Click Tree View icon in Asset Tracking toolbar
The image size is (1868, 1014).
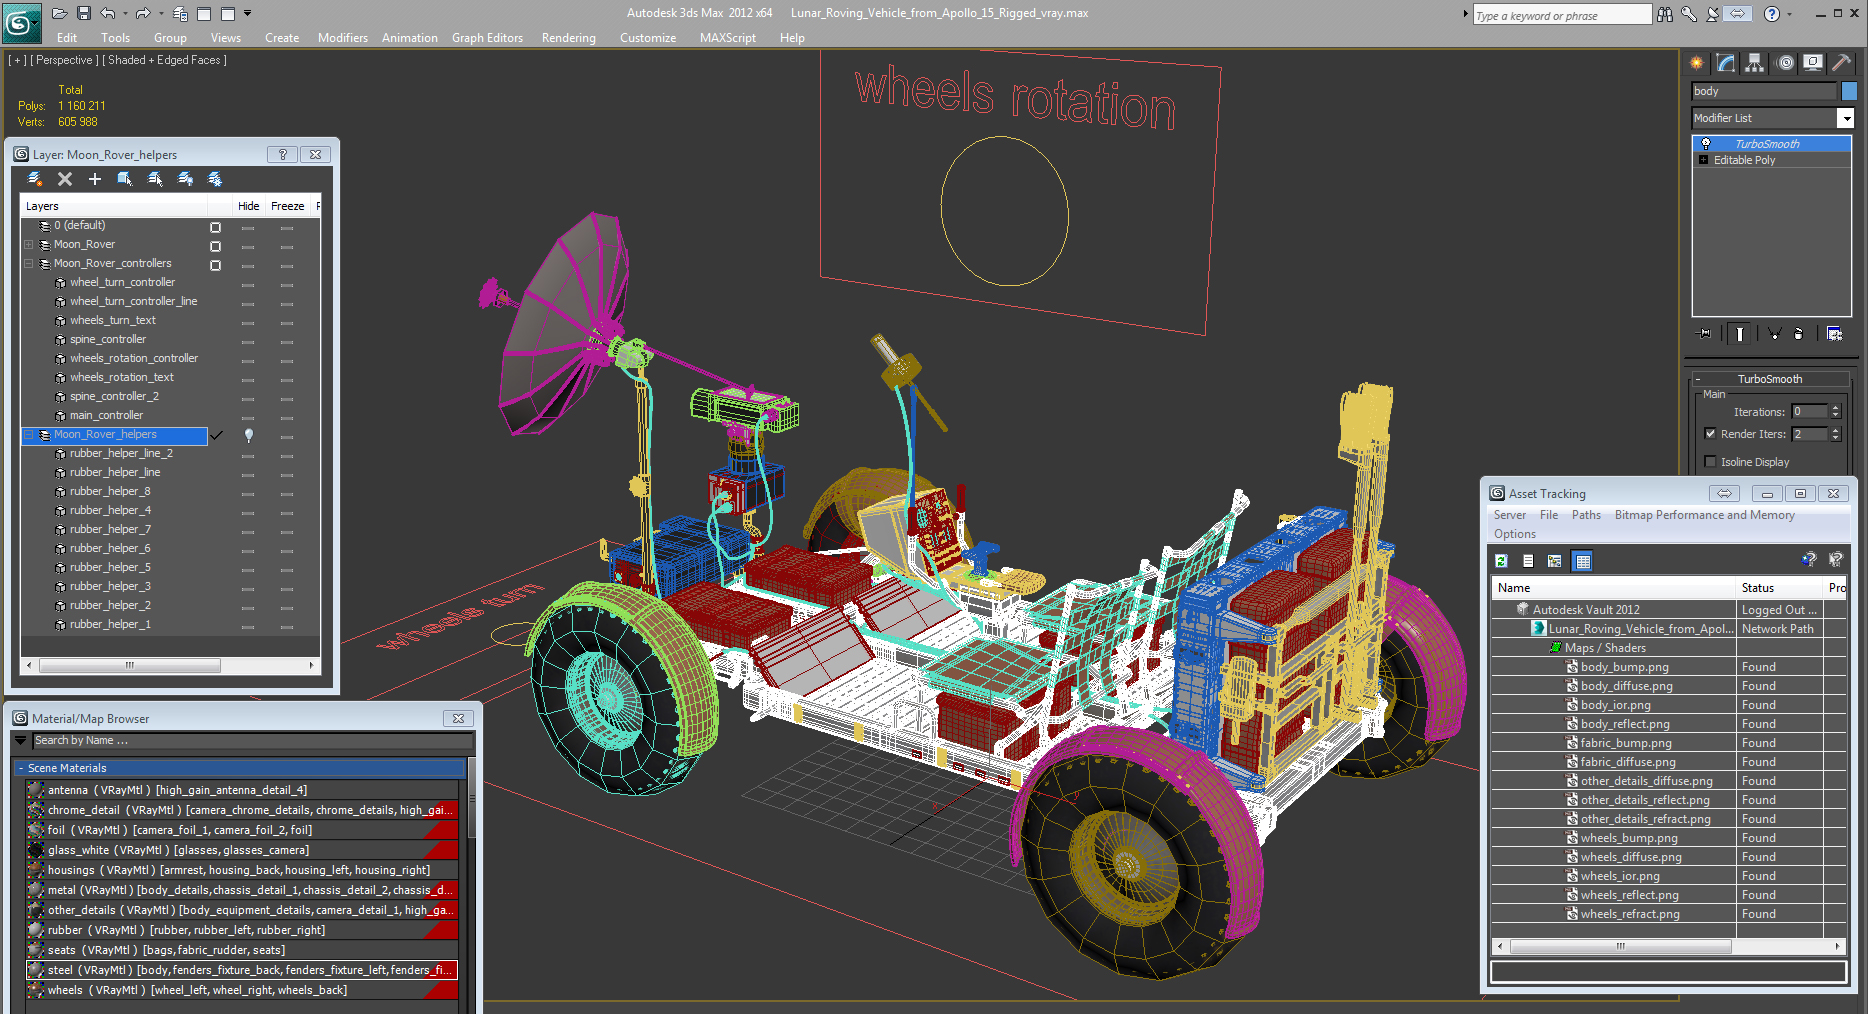(x=1554, y=561)
